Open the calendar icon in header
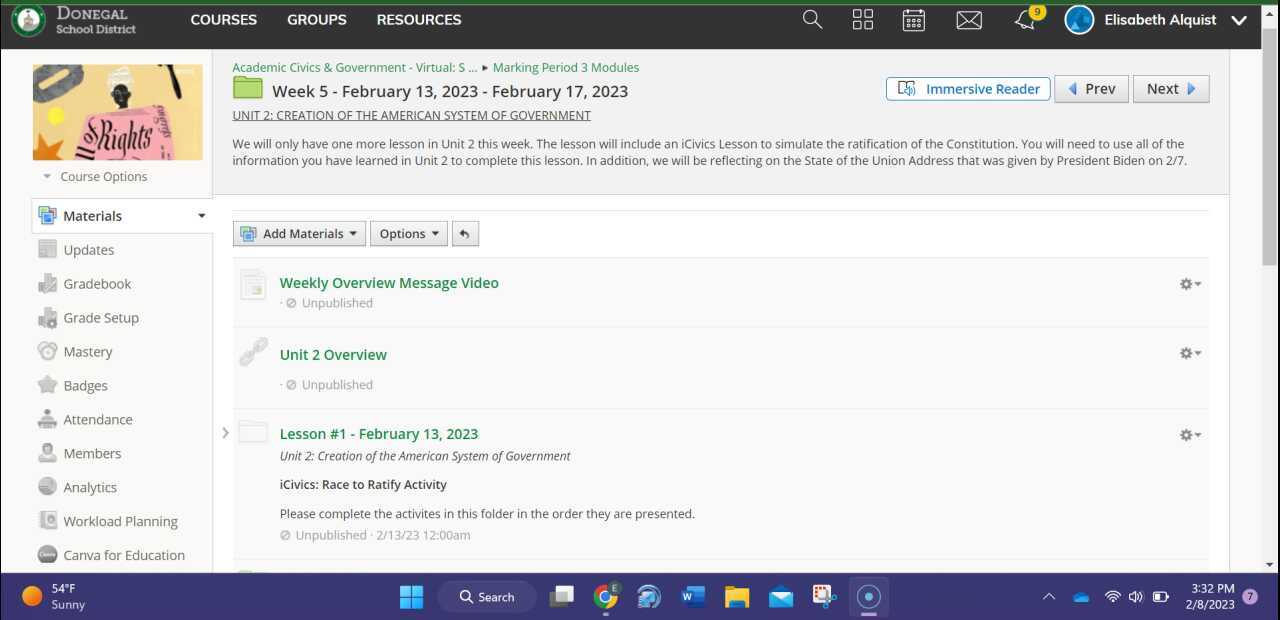Image resolution: width=1280 pixels, height=620 pixels. pos(913,20)
